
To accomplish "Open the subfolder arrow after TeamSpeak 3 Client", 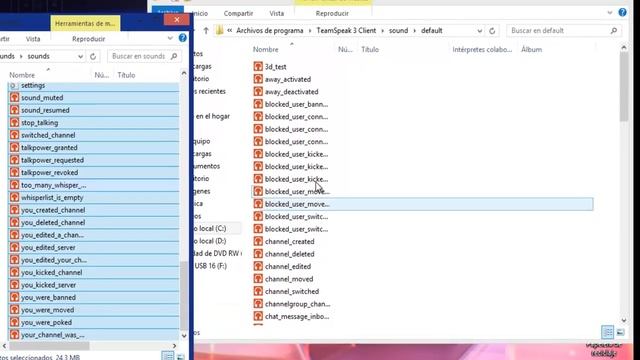I will pos(383,31).
